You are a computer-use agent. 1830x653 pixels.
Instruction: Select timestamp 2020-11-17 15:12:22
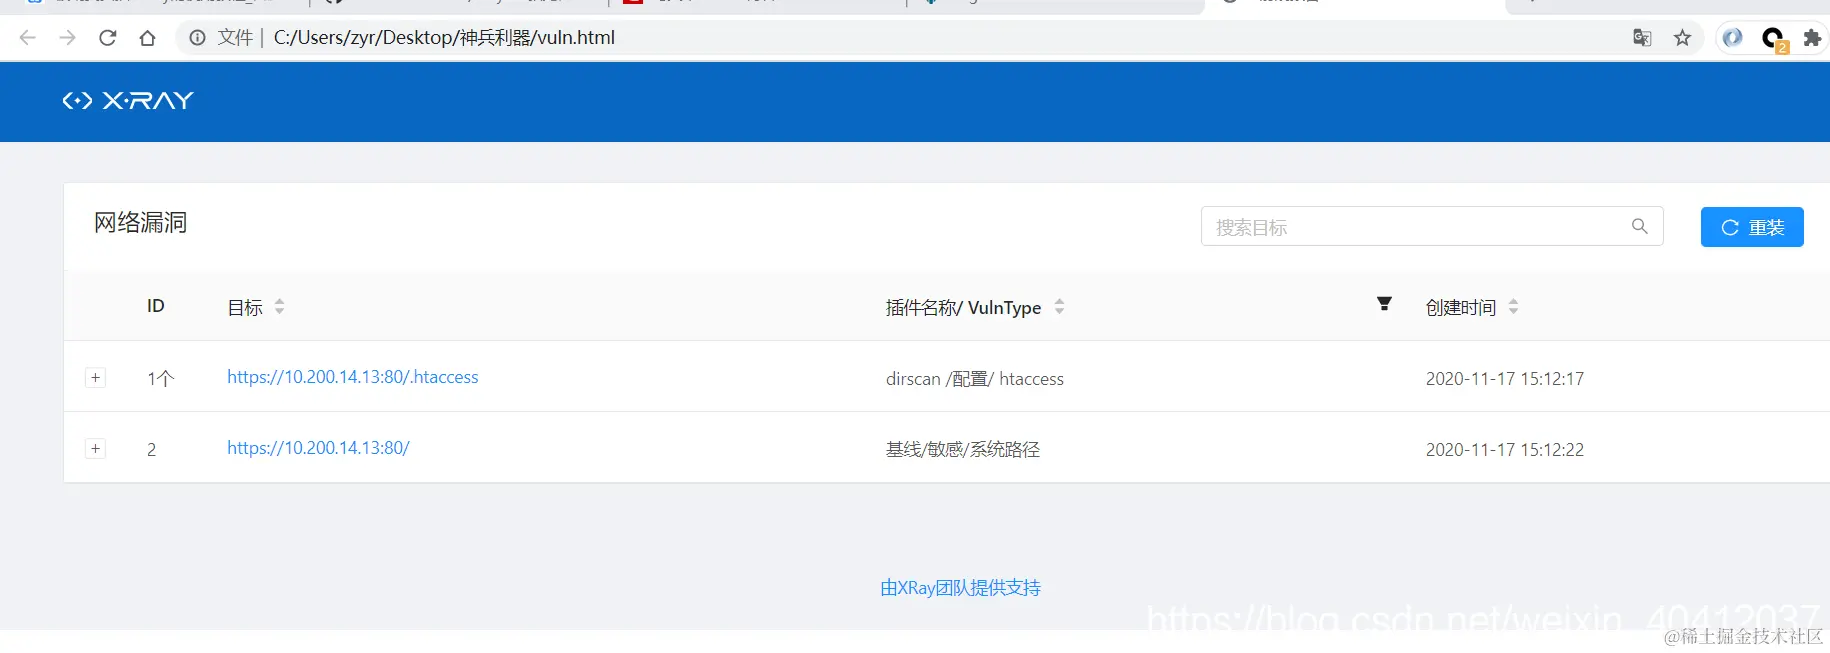[1505, 450]
